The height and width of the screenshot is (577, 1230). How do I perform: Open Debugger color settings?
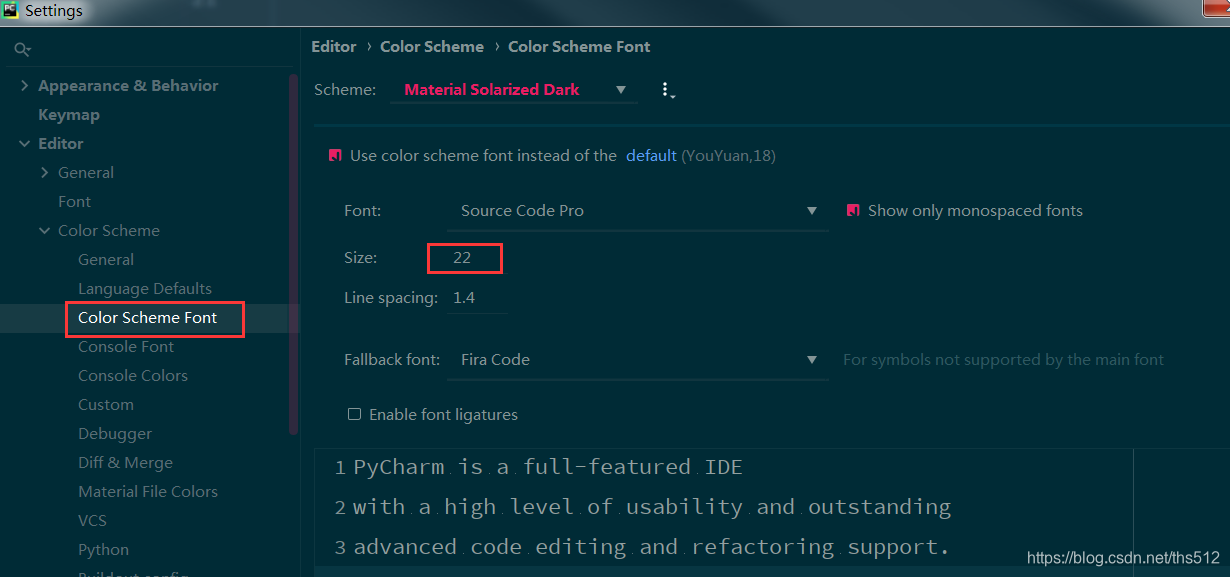[116, 434]
